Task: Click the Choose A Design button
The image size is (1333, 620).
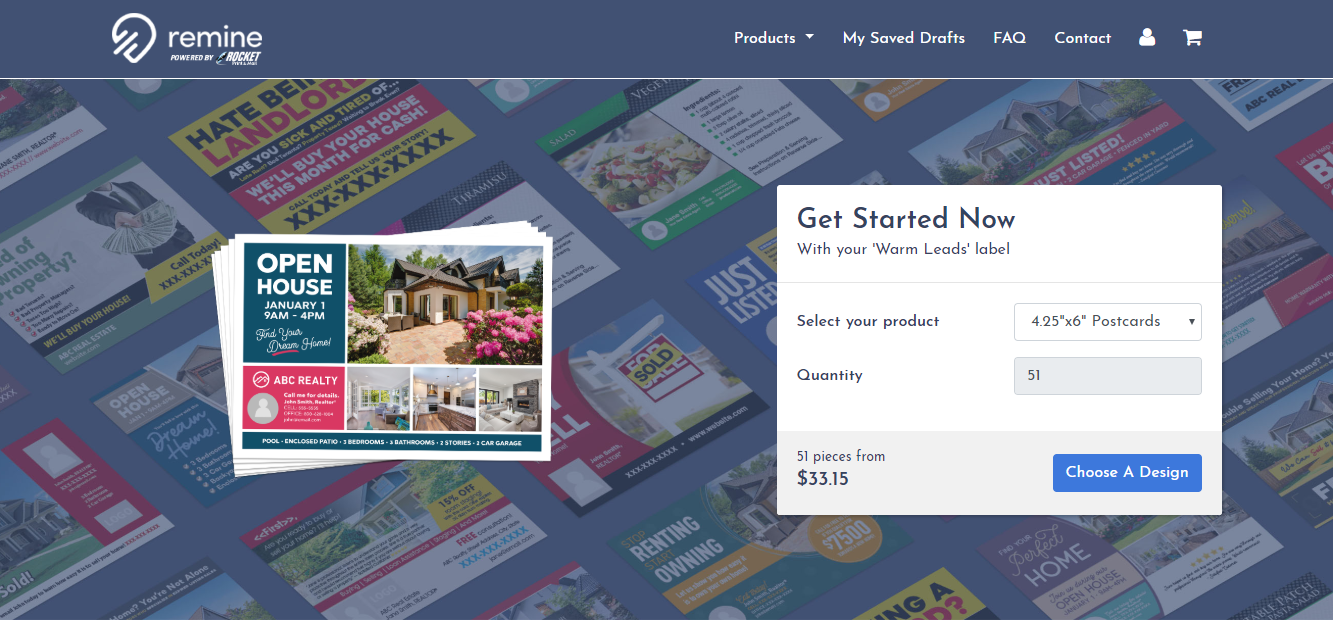Action: coord(1127,472)
